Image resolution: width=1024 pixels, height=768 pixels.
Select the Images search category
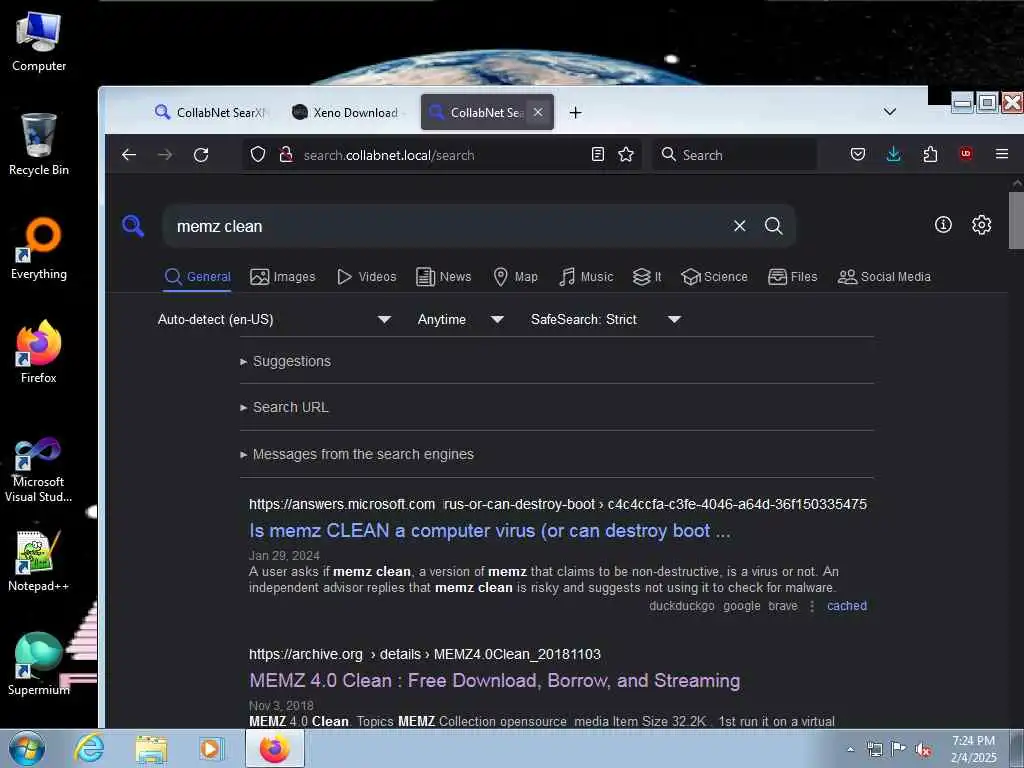coord(283,277)
